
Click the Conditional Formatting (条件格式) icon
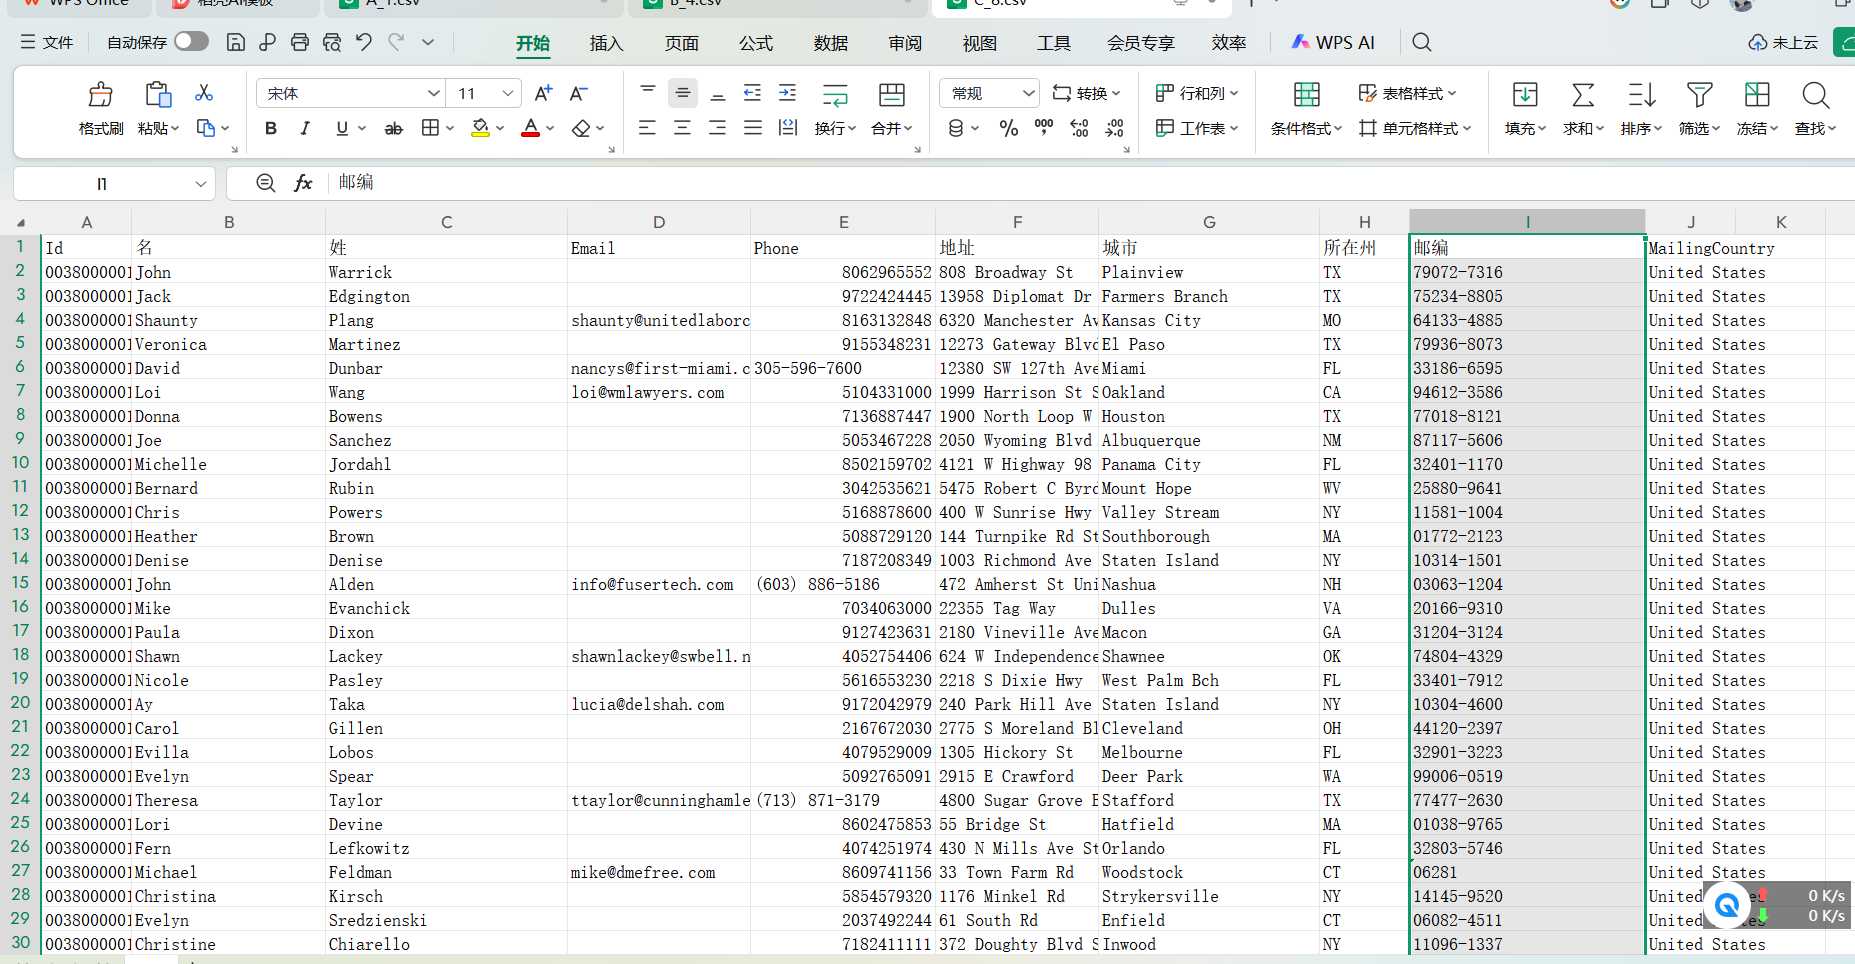tap(1306, 95)
